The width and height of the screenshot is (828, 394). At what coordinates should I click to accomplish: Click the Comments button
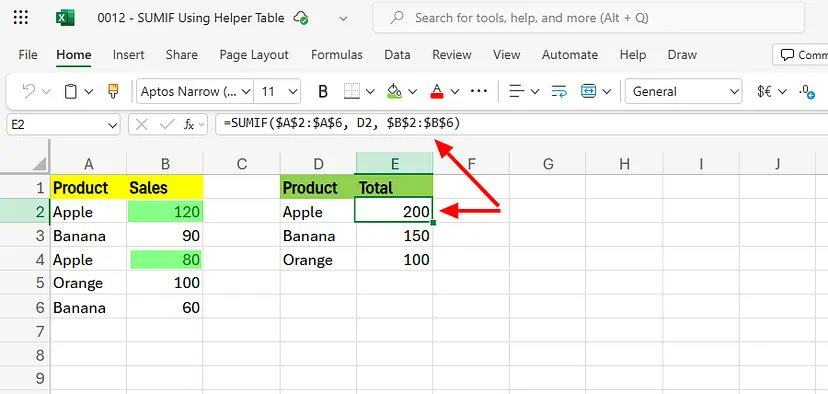click(x=801, y=55)
